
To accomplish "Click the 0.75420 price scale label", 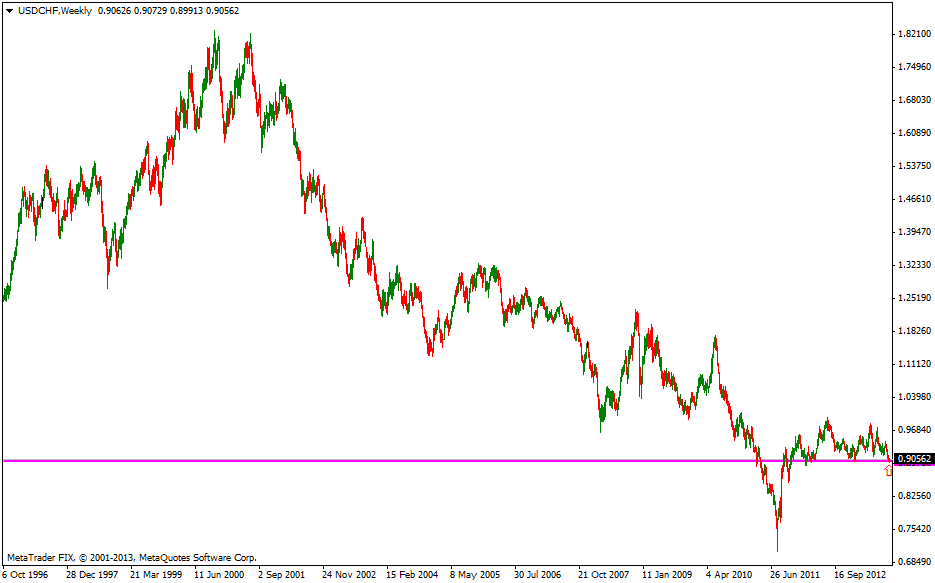I will [914, 529].
